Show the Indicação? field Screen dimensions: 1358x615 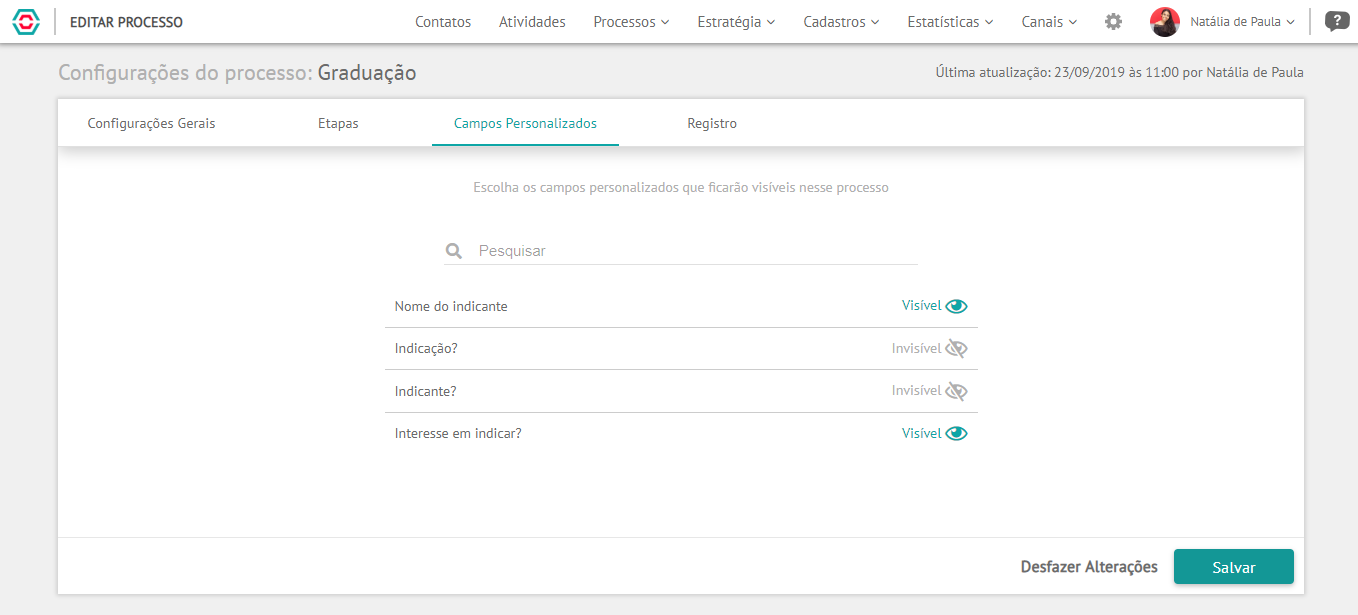(930, 349)
